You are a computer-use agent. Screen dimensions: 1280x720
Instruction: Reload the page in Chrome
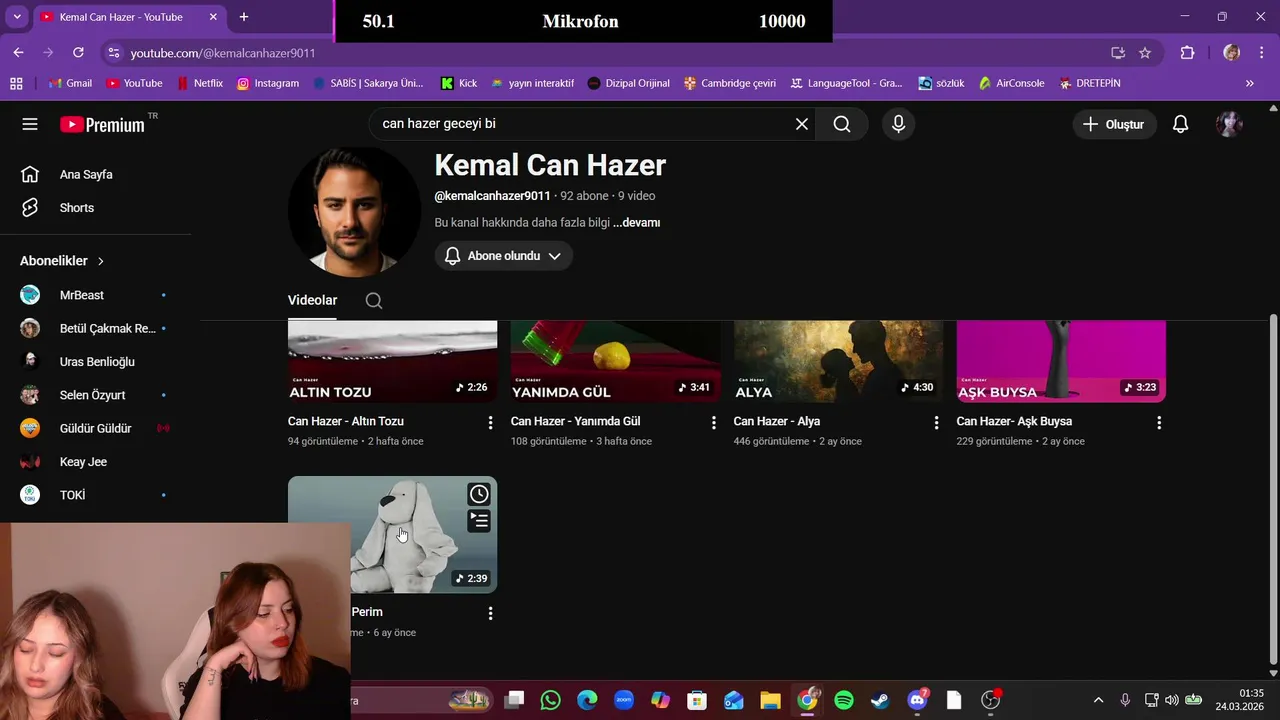(78, 52)
